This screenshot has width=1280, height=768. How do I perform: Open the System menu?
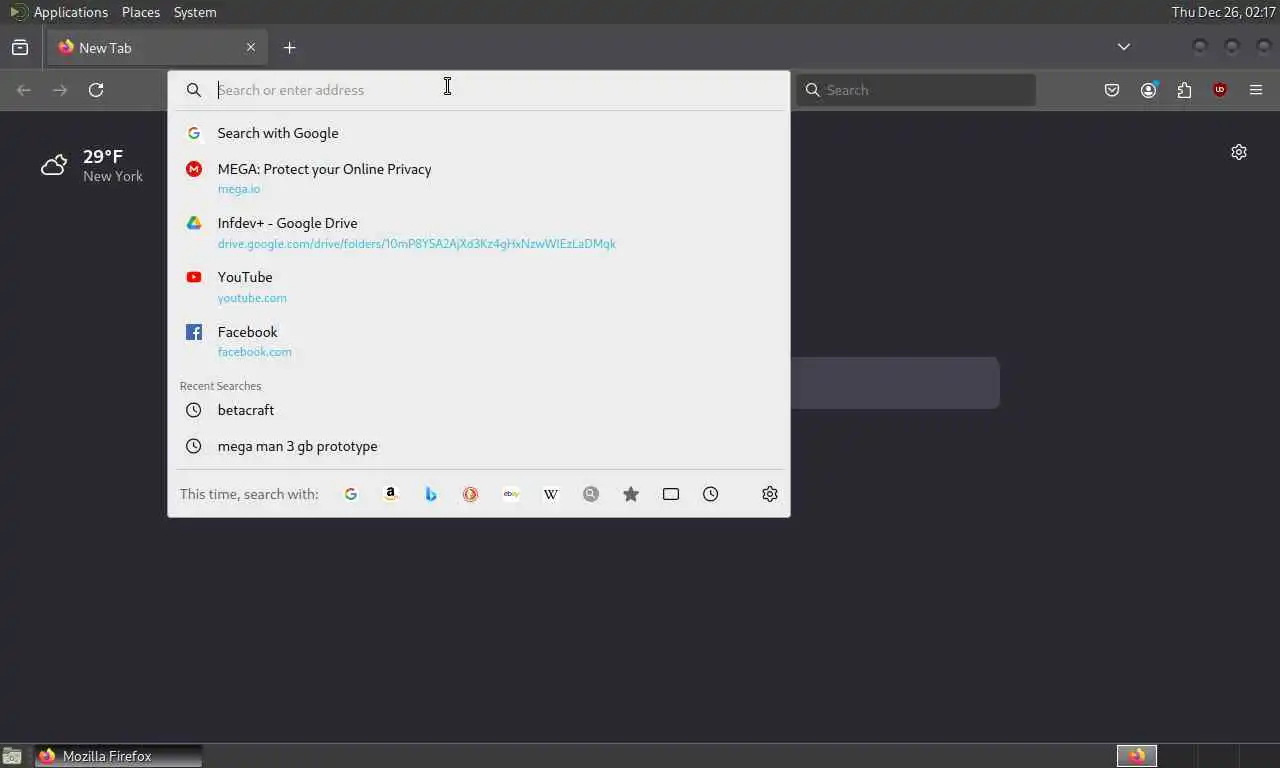(195, 12)
